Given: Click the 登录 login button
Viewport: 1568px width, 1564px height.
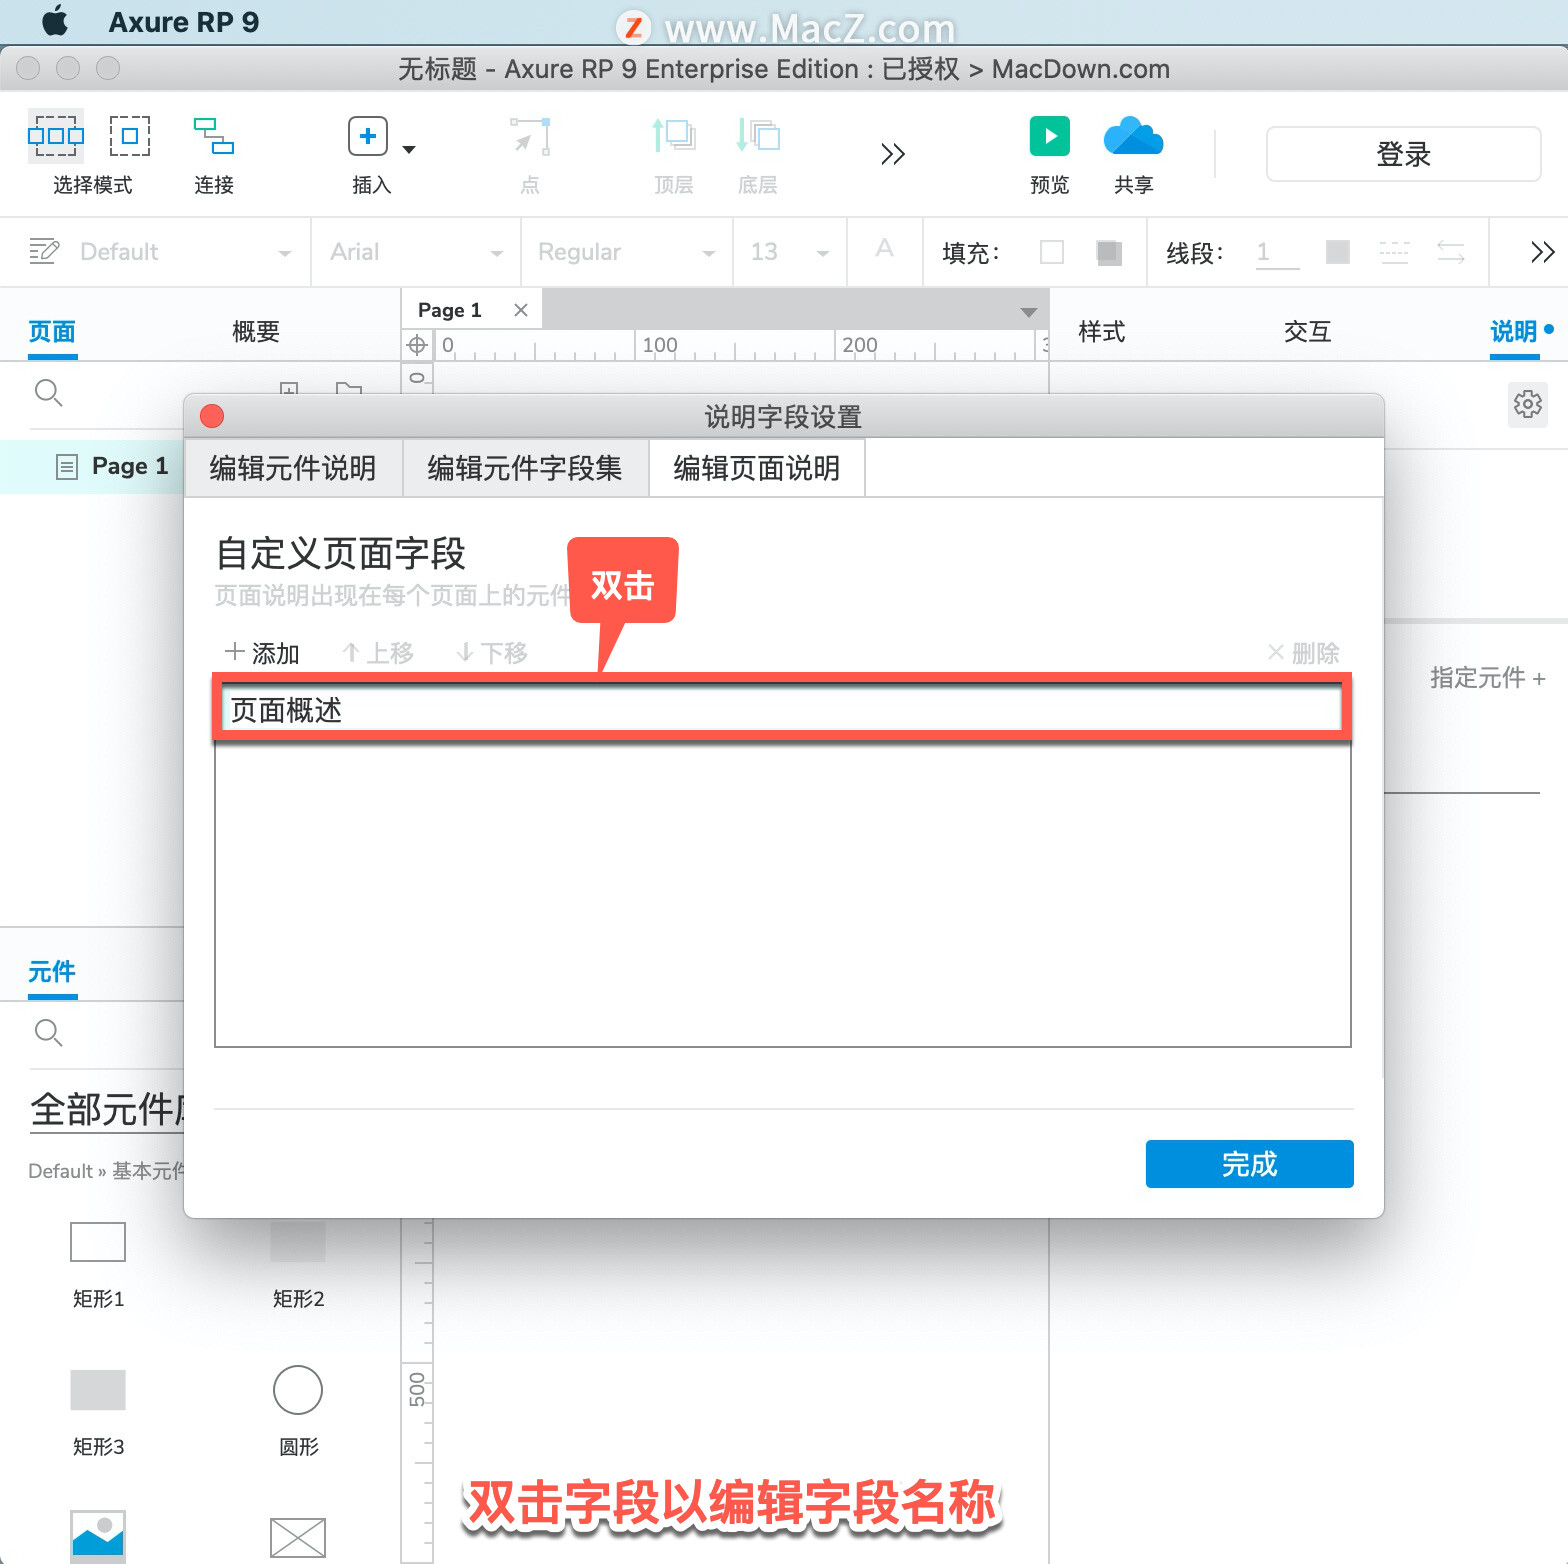Looking at the screenshot, I should click(1403, 154).
